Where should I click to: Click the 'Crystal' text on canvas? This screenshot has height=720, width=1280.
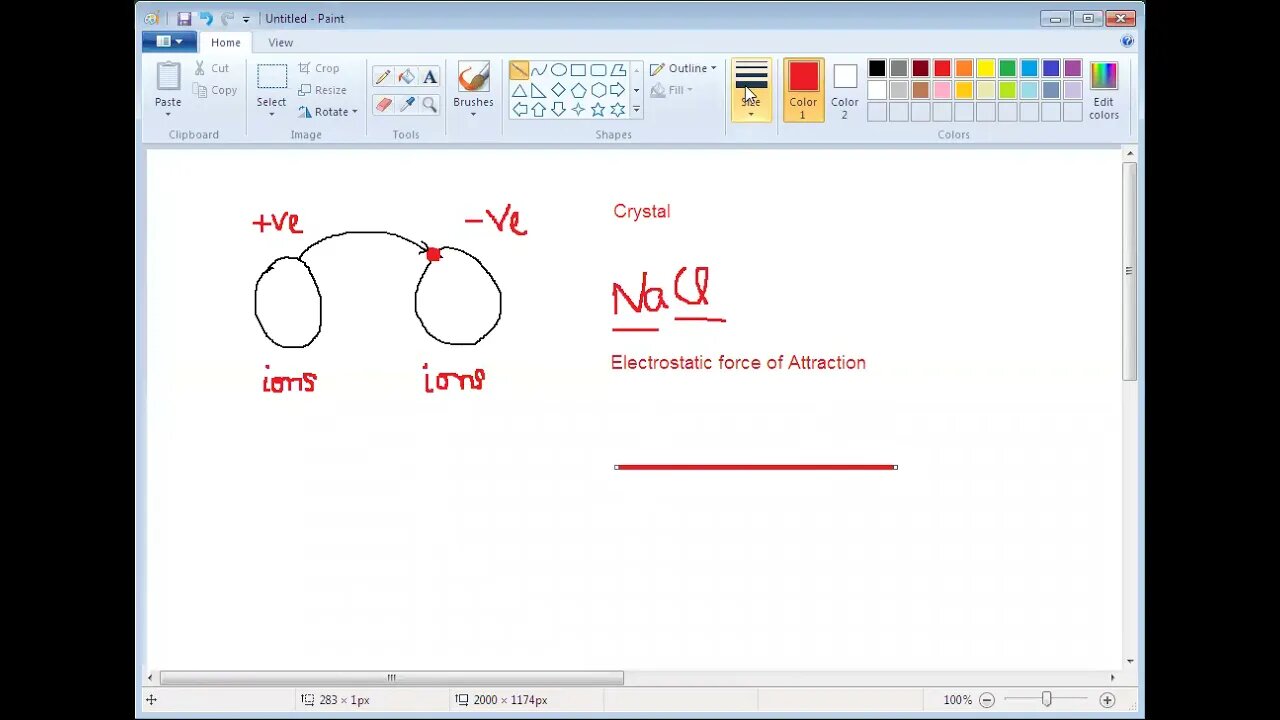point(641,212)
